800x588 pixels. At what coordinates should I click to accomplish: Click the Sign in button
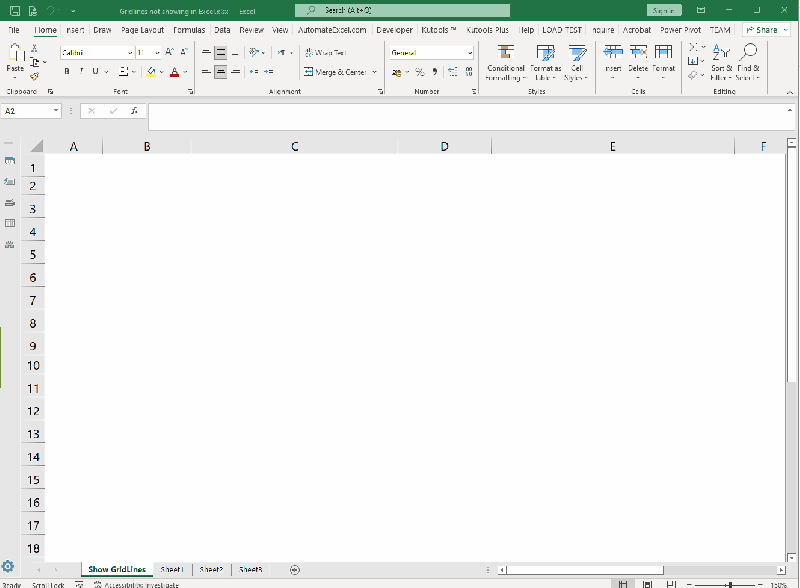pyautogui.click(x=662, y=9)
